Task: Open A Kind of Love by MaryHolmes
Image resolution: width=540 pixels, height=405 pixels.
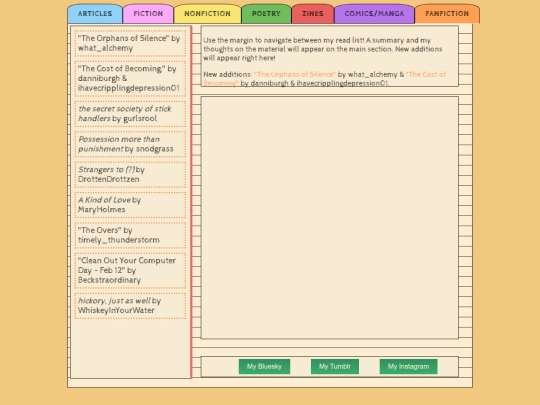Action: [130, 205]
